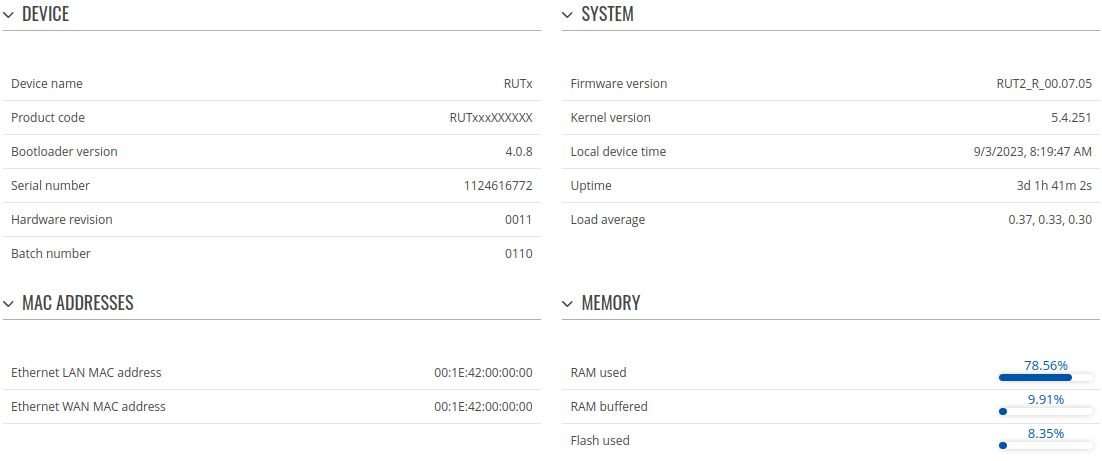Click the Product code RUTxxxXXXXXX value
Image resolution: width=1102 pixels, height=461 pixels.
pyautogui.click(x=491, y=118)
